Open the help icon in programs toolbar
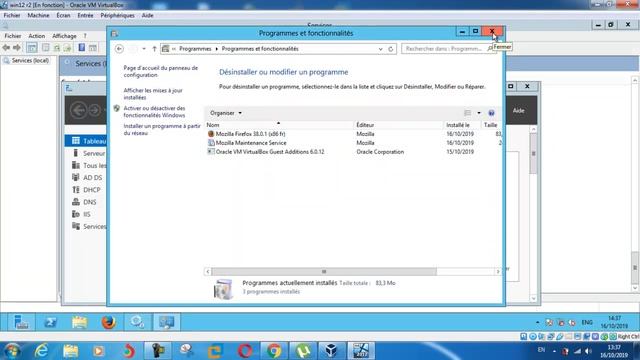 tap(491, 113)
